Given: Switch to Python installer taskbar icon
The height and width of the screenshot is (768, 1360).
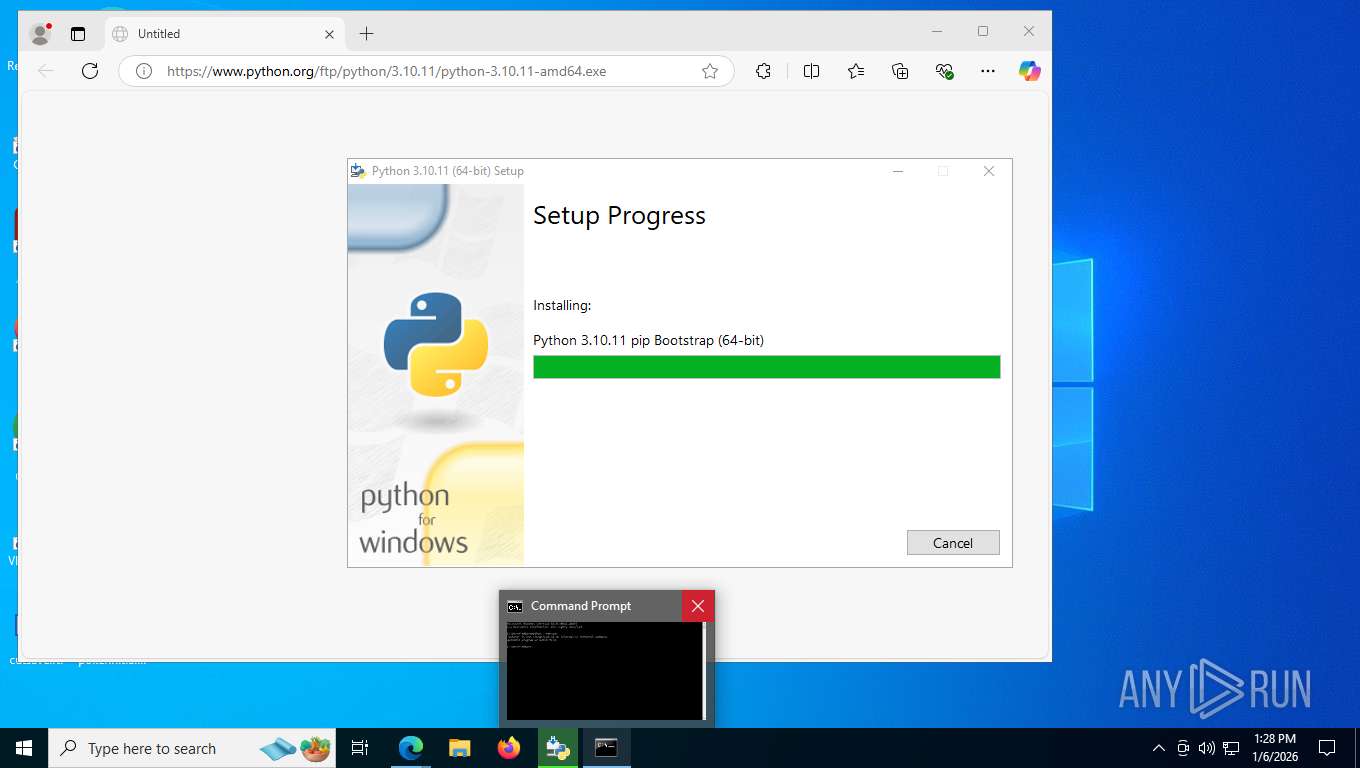Looking at the screenshot, I should tap(558, 748).
